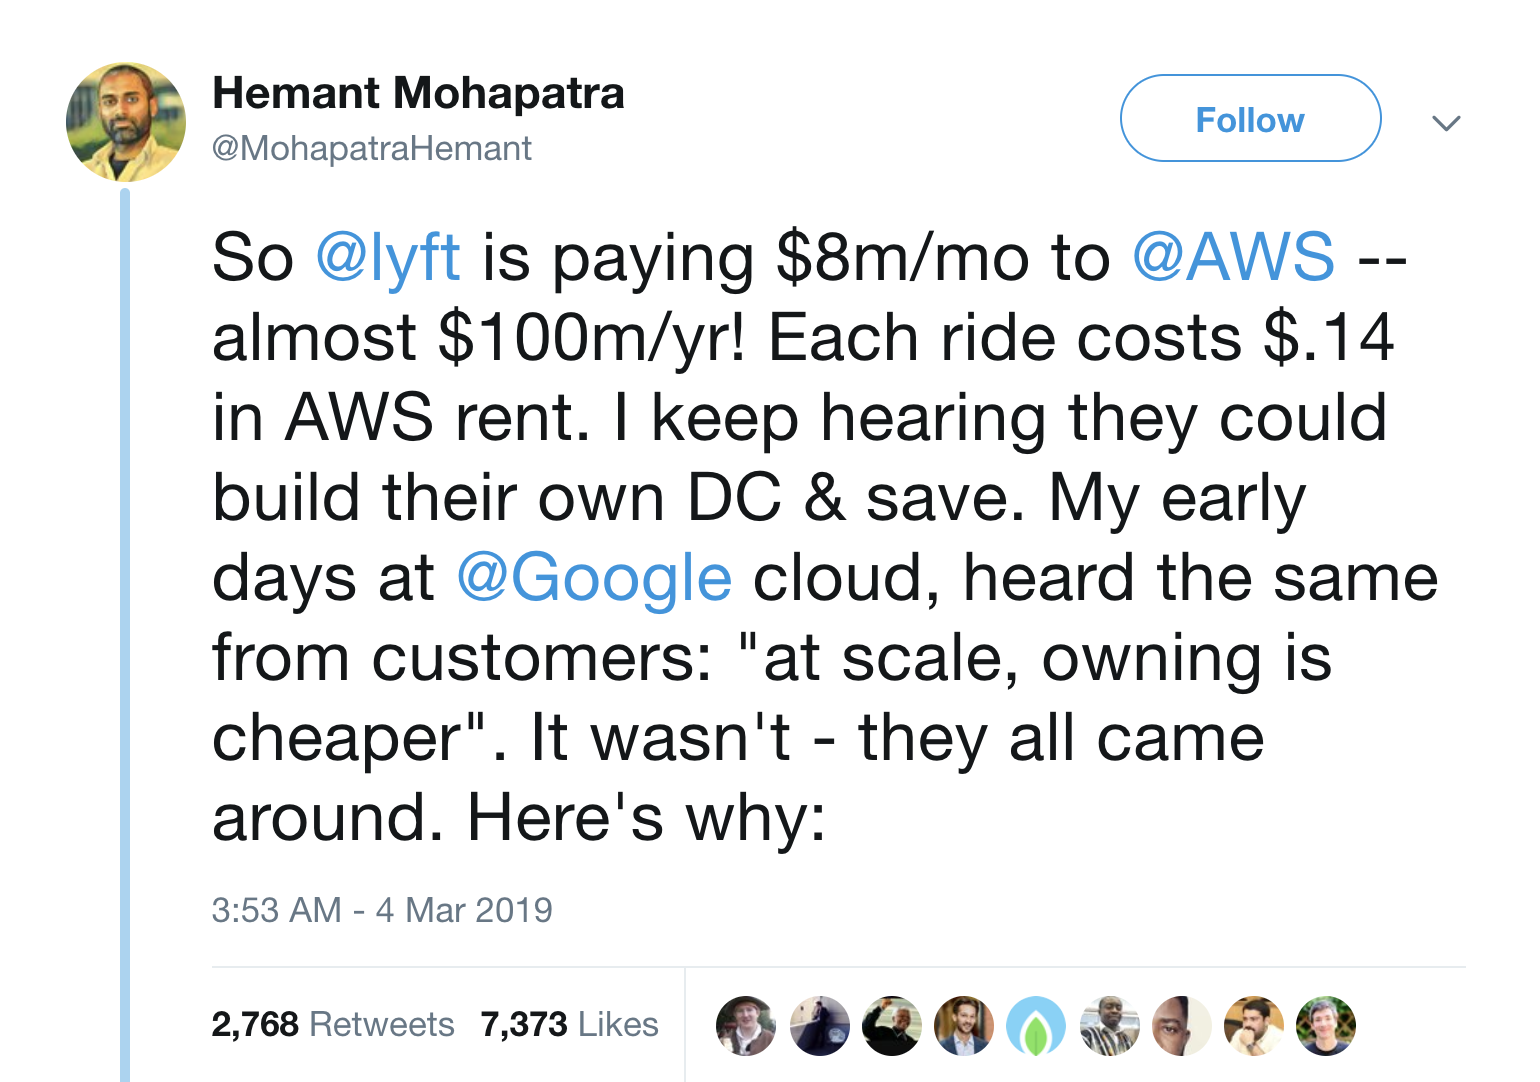
Task: Open liker avatar of person beside a wall
Action: (819, 1026)
